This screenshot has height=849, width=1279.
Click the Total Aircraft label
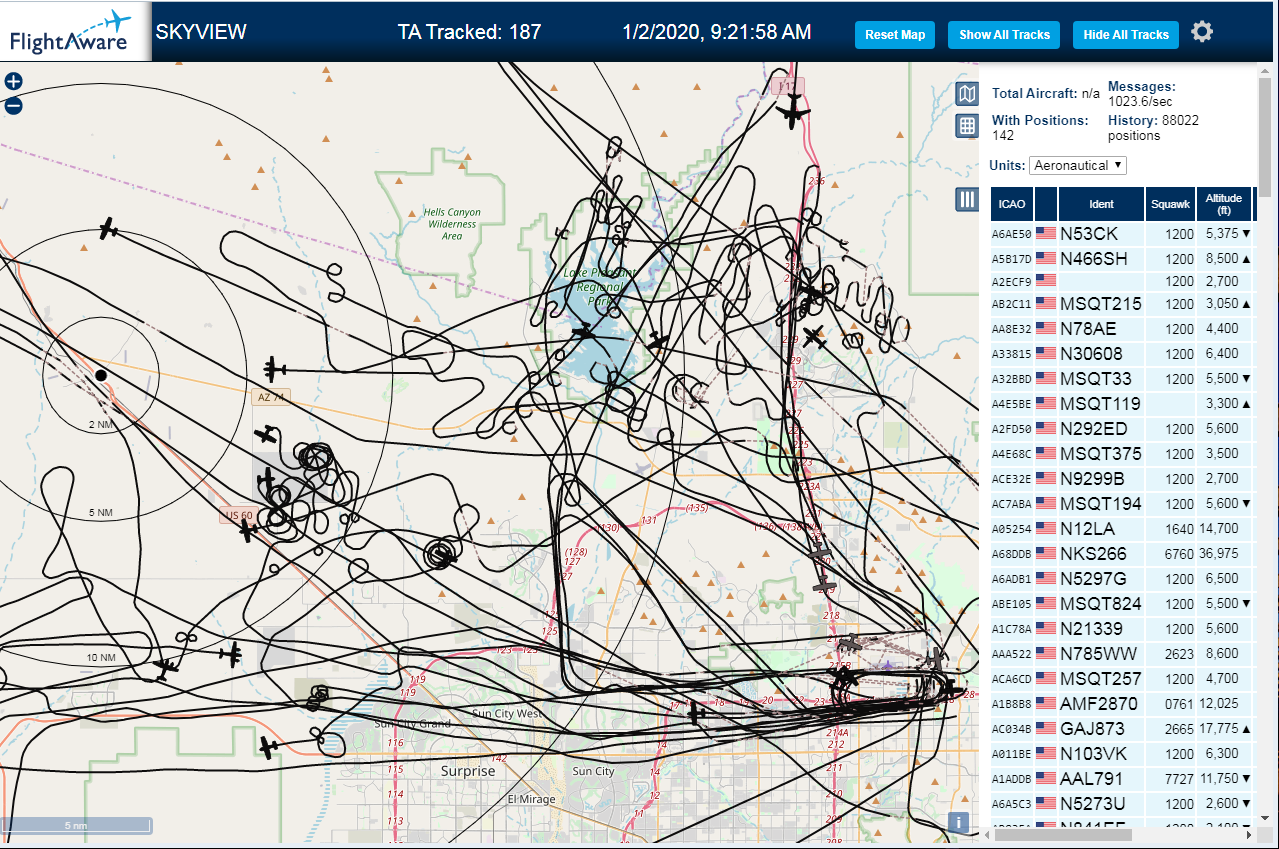[1034, 93]
